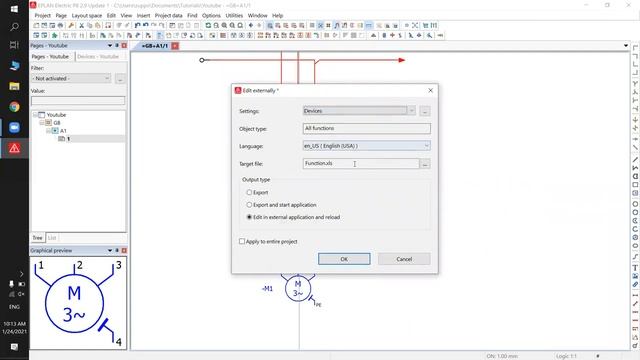The width and height of the screenshot is (640, 360).
Task: Click the Undo arrow icon
Action: 138,25
